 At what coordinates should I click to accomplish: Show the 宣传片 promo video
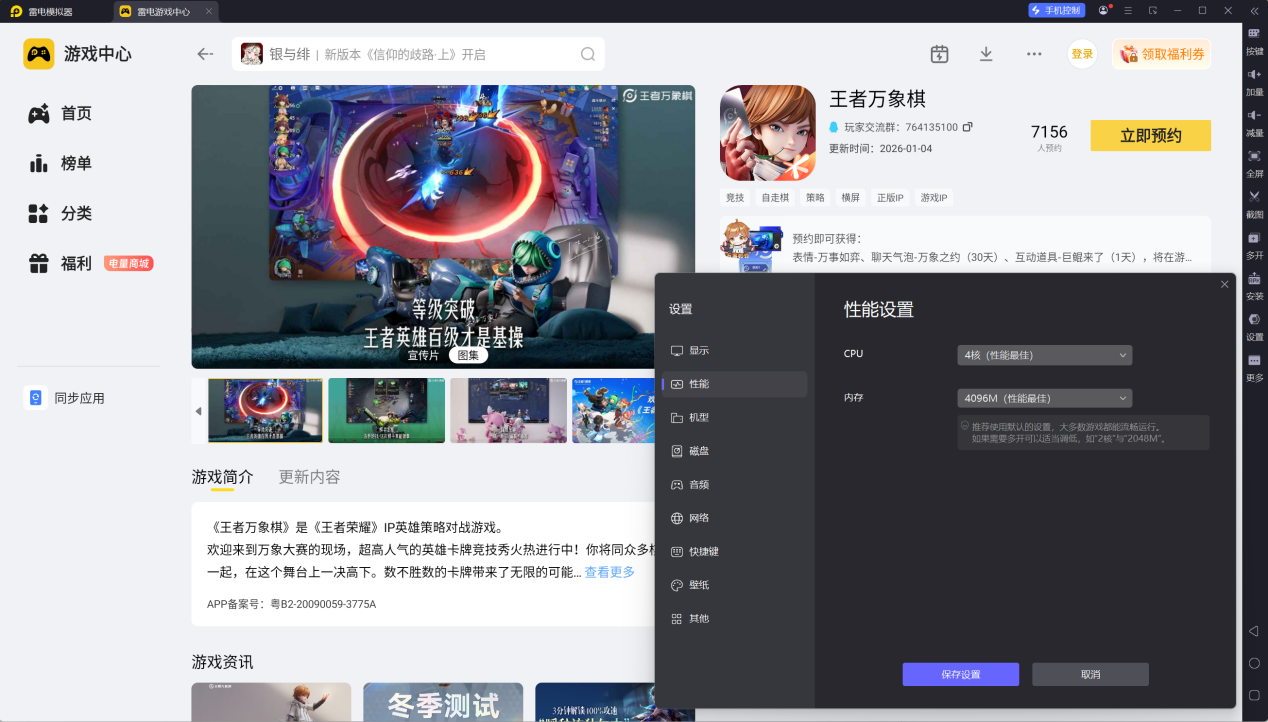423,355
